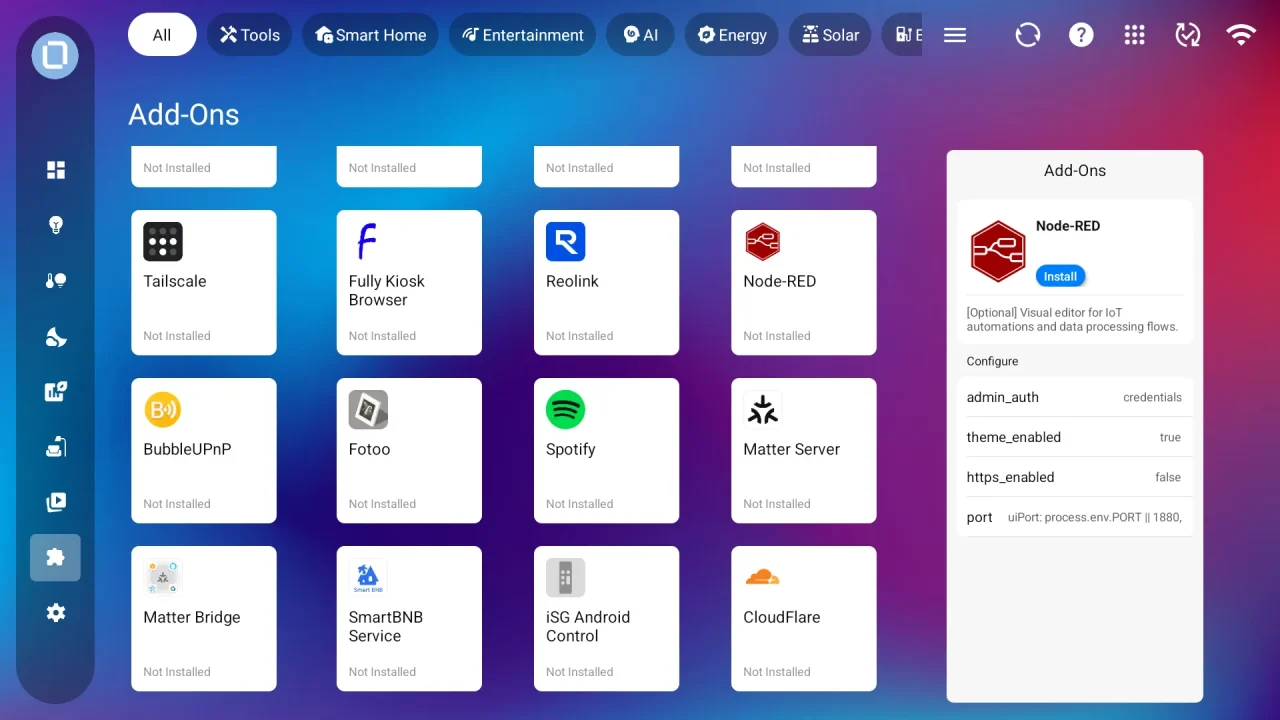Open the Spotify add-on card
Viewport: 1280px width, 720px height.
606,450
